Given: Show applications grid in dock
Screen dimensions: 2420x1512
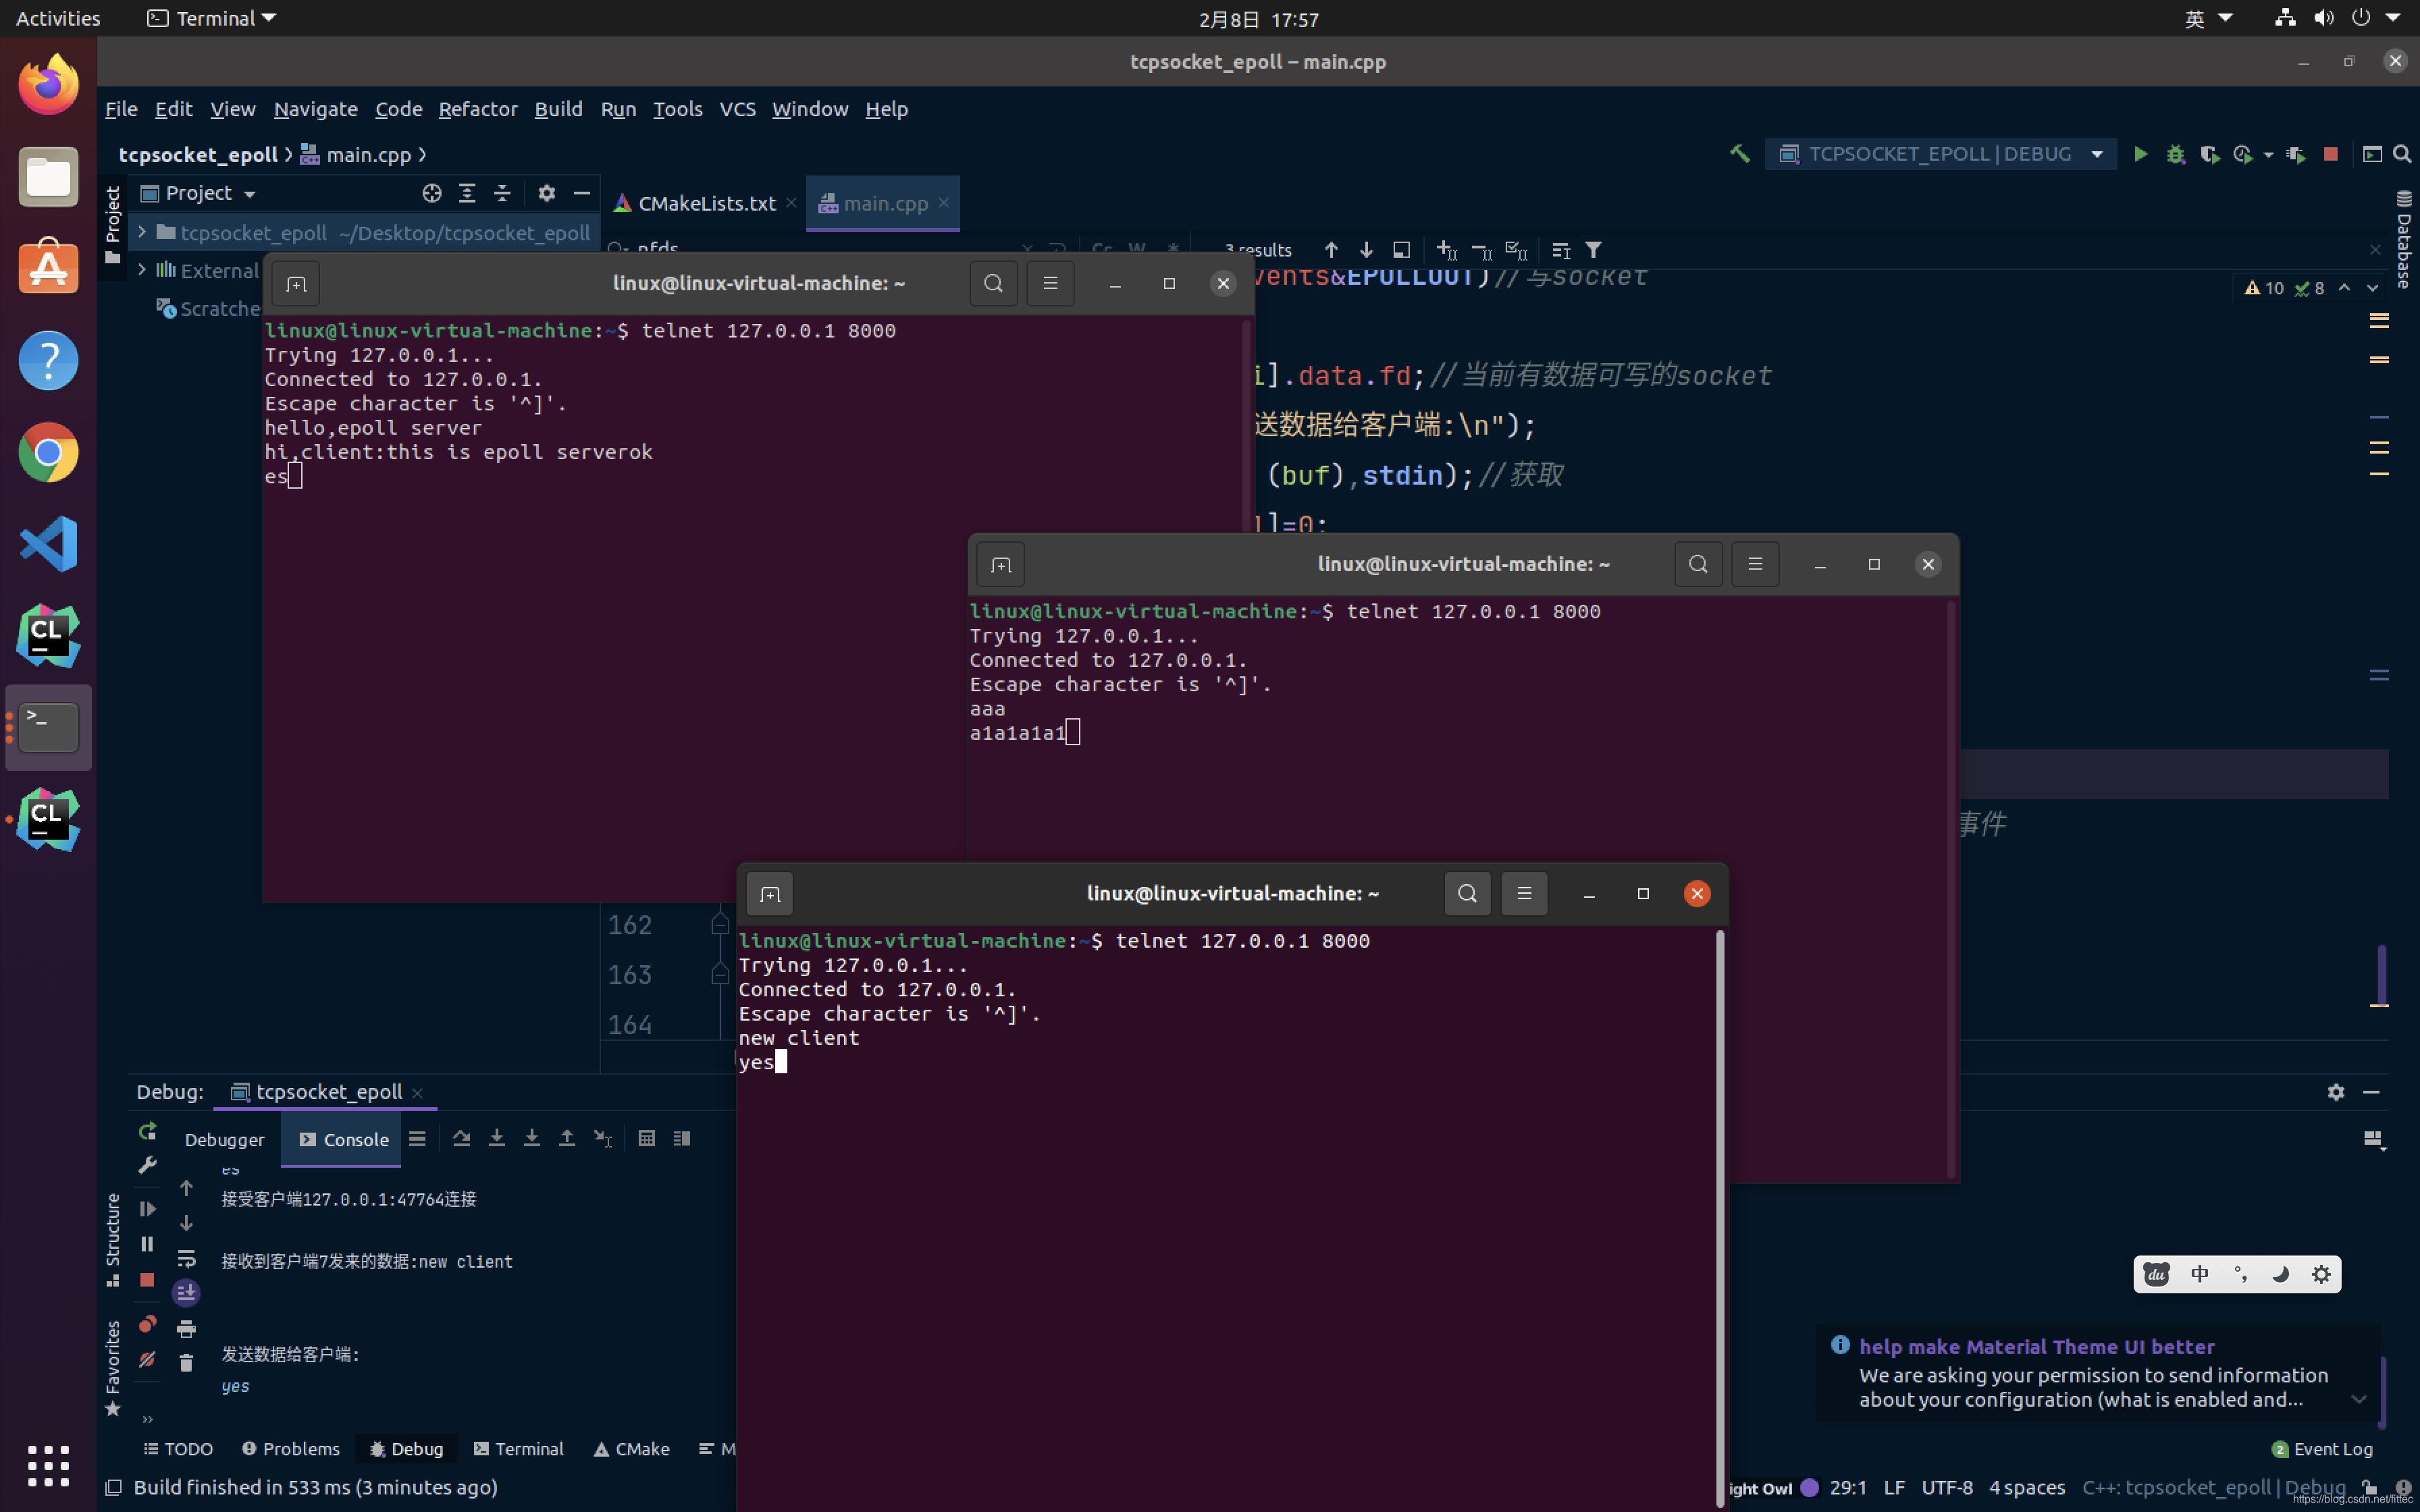Looking at the screenshot, I should tap(48, 1466).
